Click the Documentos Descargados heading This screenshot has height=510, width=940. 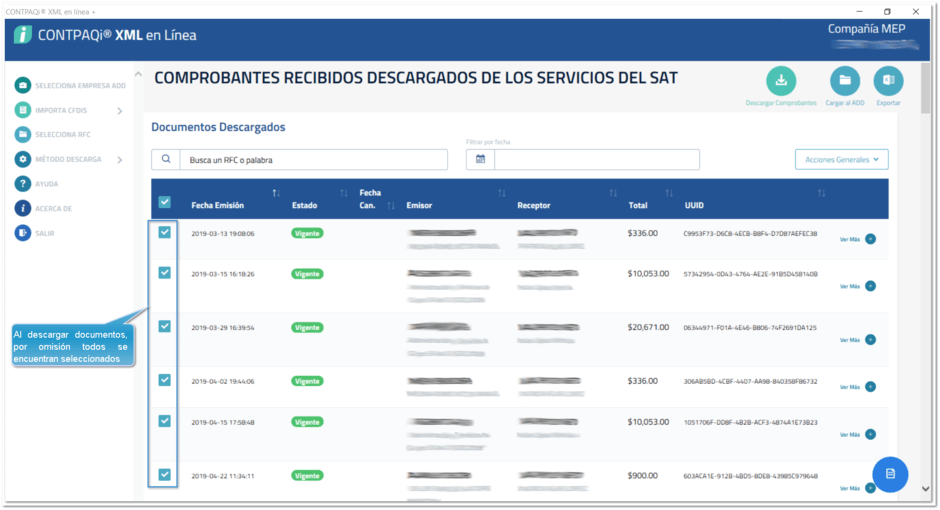(218, 127)
